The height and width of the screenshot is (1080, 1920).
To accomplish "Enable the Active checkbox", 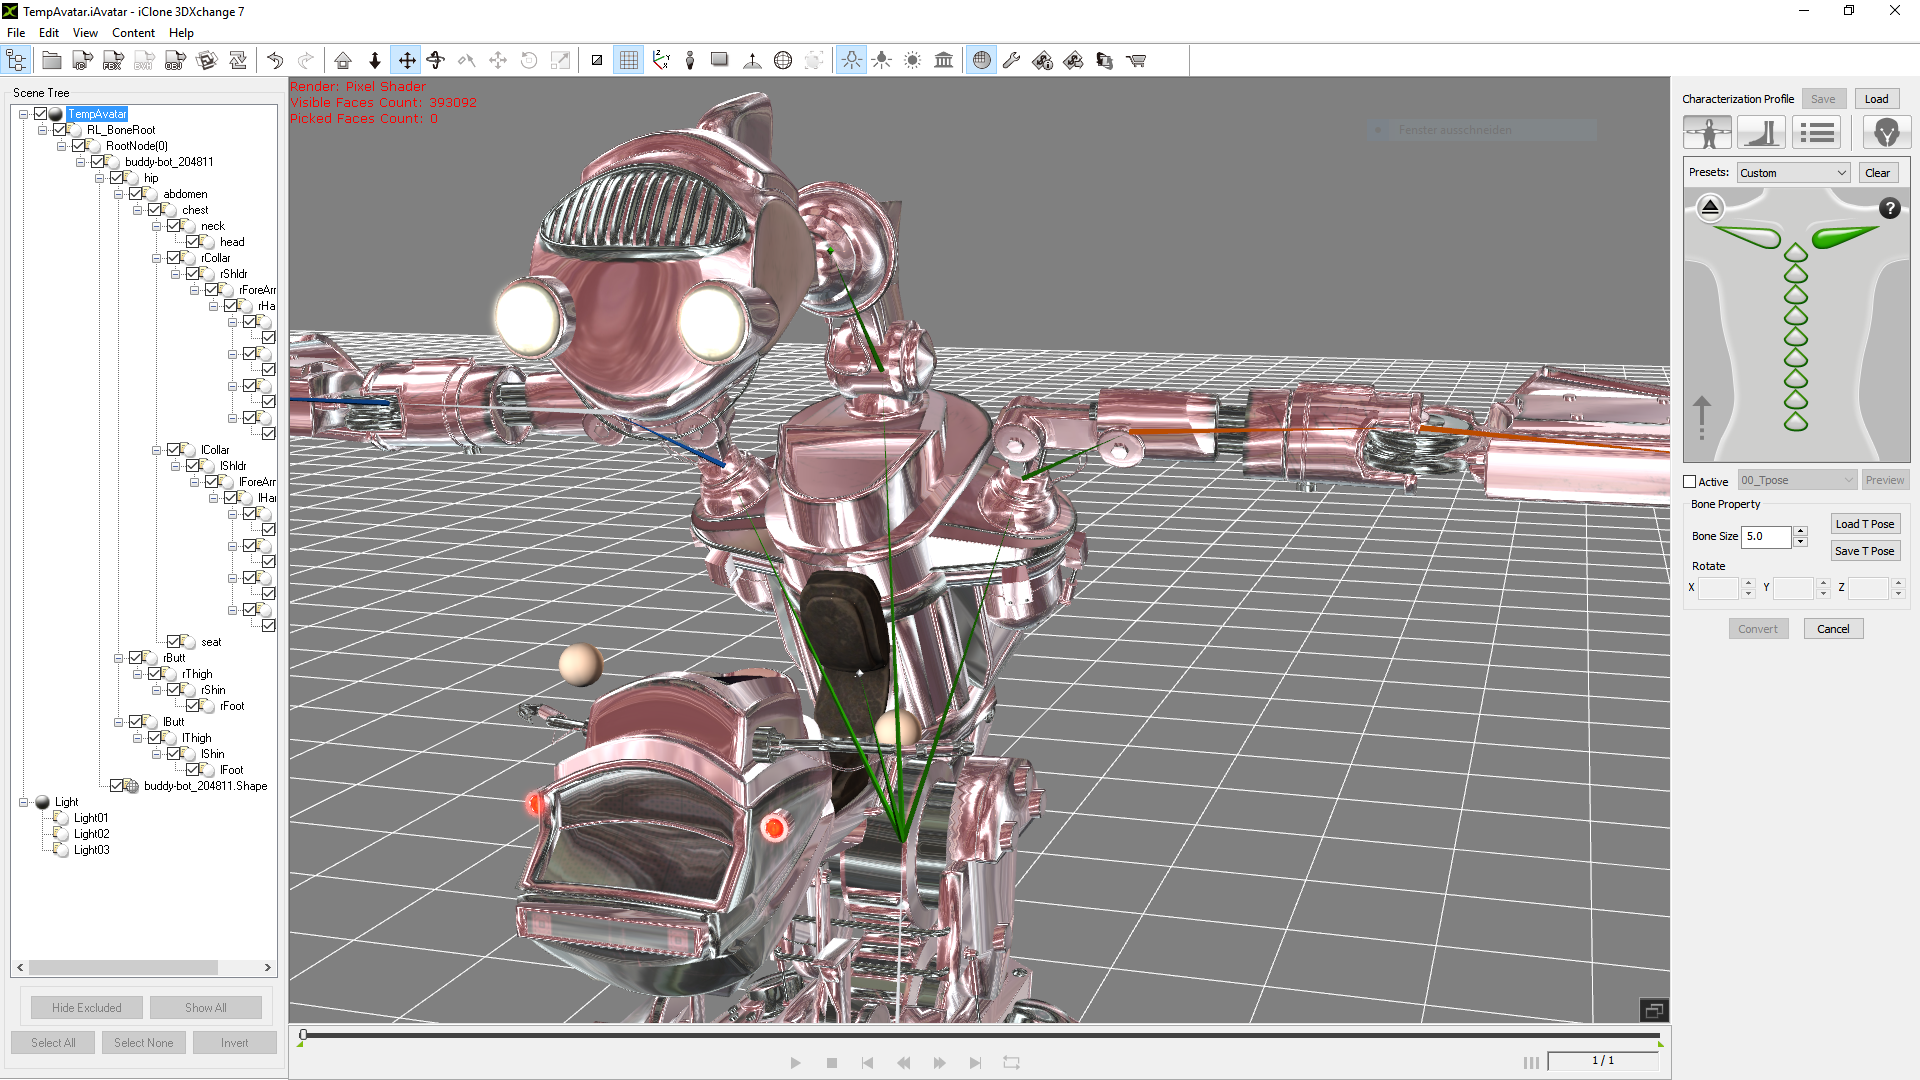I will tap(1690, 482).
